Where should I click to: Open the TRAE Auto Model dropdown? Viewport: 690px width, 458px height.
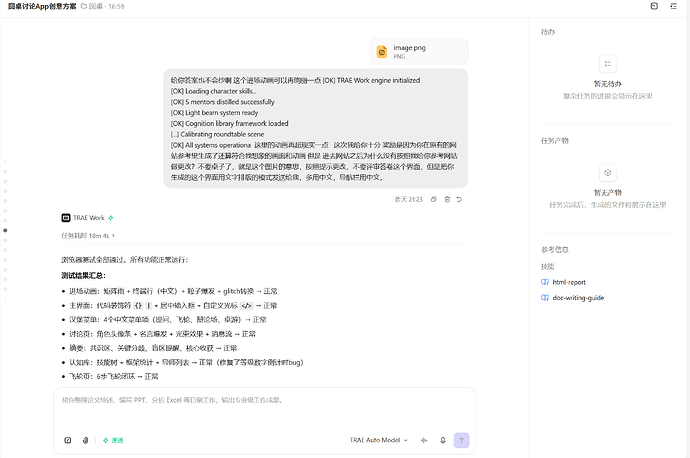click(x=378, y=440)
